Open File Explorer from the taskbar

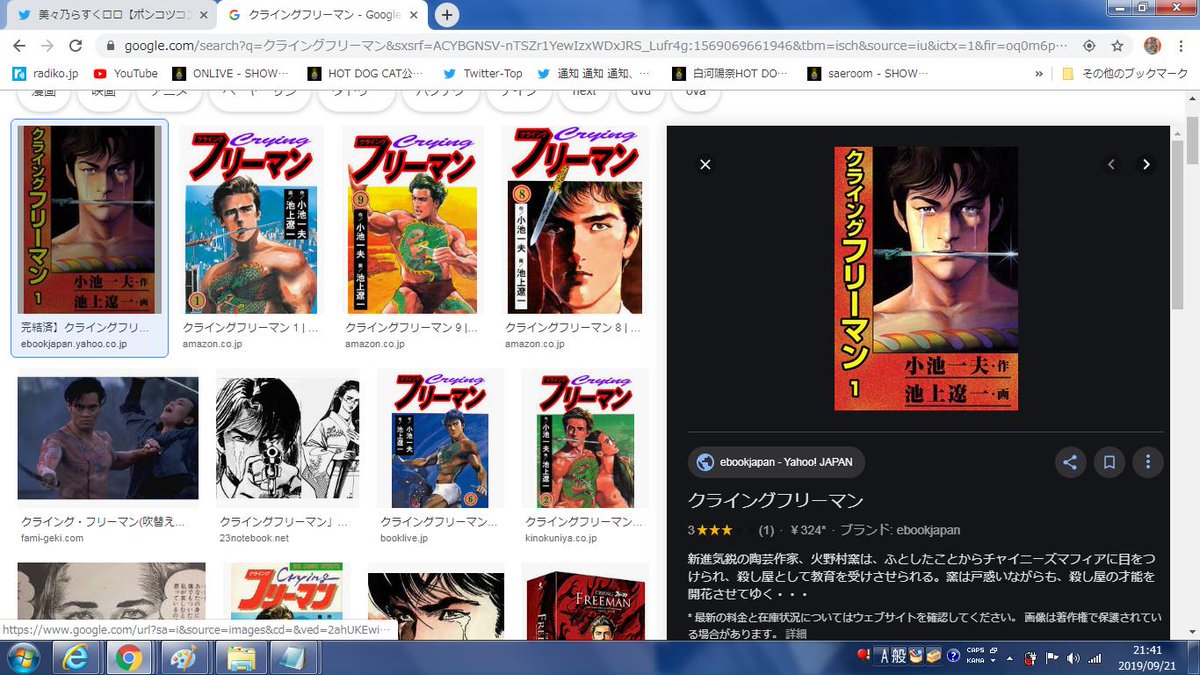241,657
